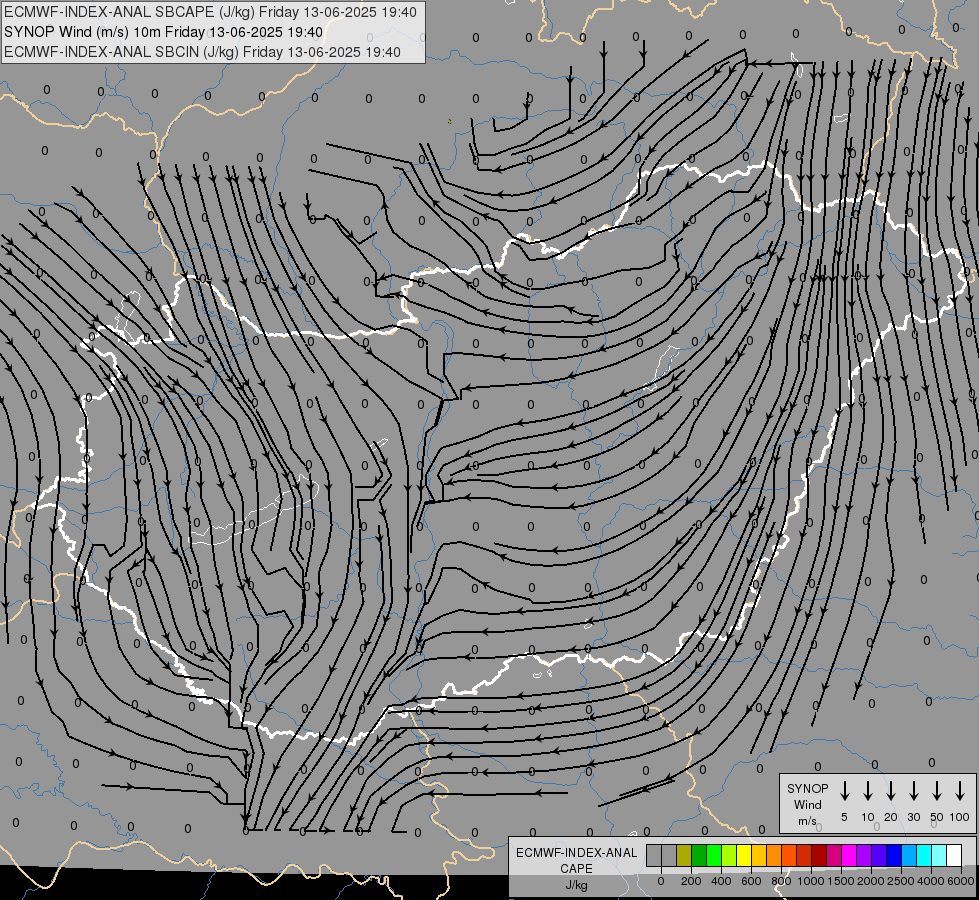Click the 10 m/s wind arrow in legend

tap(867, 791)
